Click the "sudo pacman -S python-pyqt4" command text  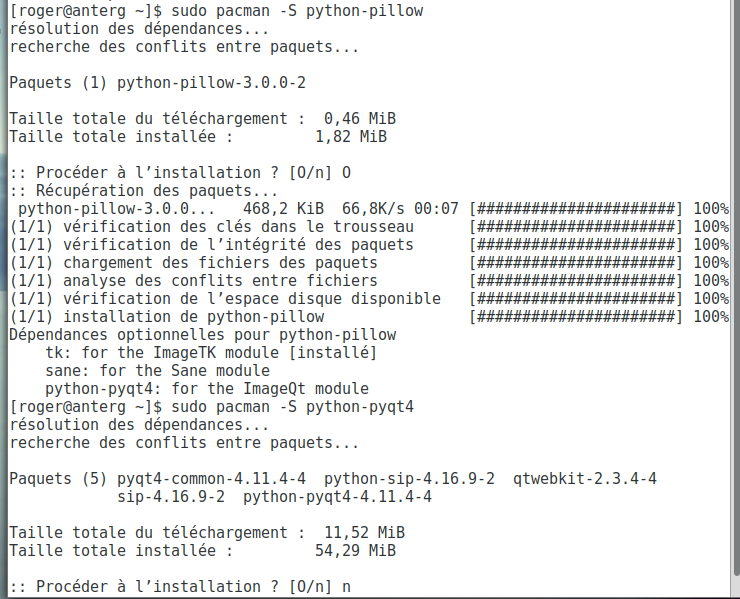(x=292, y=407)
